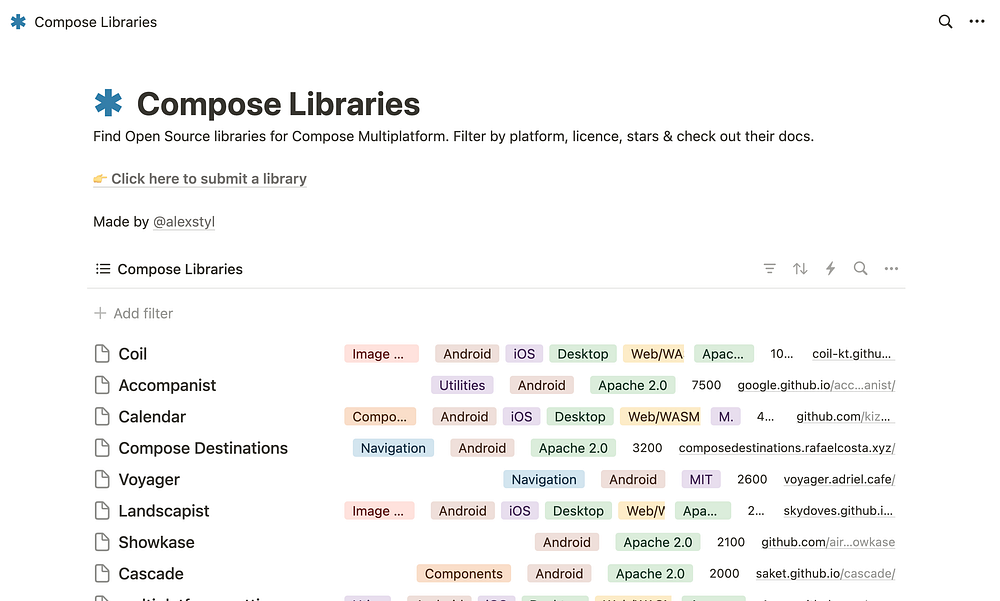Select the Compose Libraries view tab
Screen dimensions: 1000x601
tap(169, 269)
